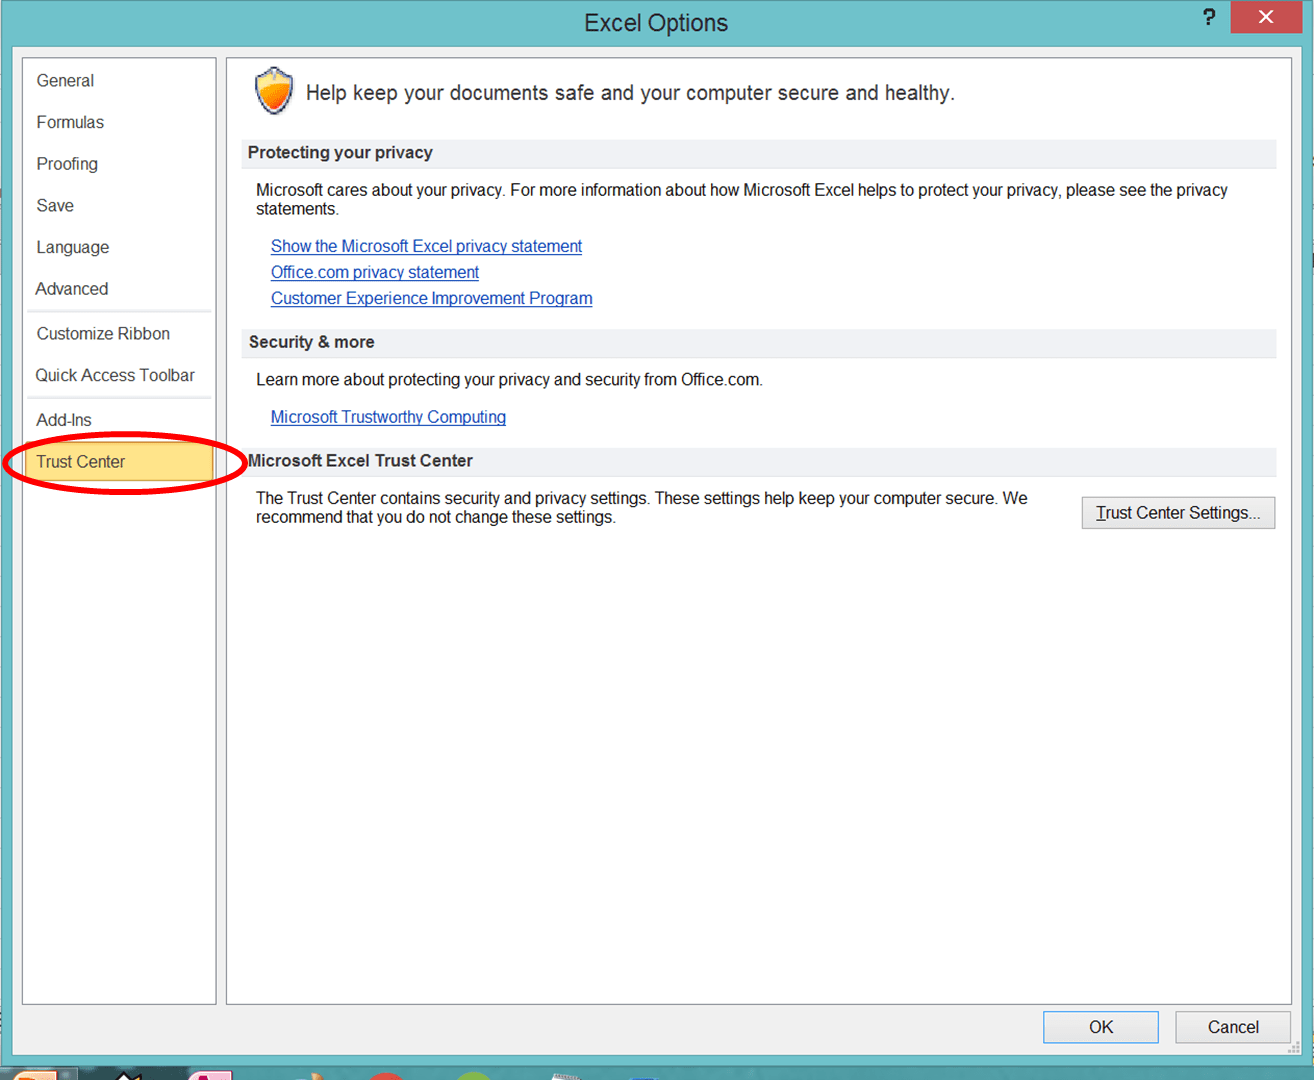Open Customer Experience Improvement Program link
1314x1080 pixels.
[x=431, y=298]
